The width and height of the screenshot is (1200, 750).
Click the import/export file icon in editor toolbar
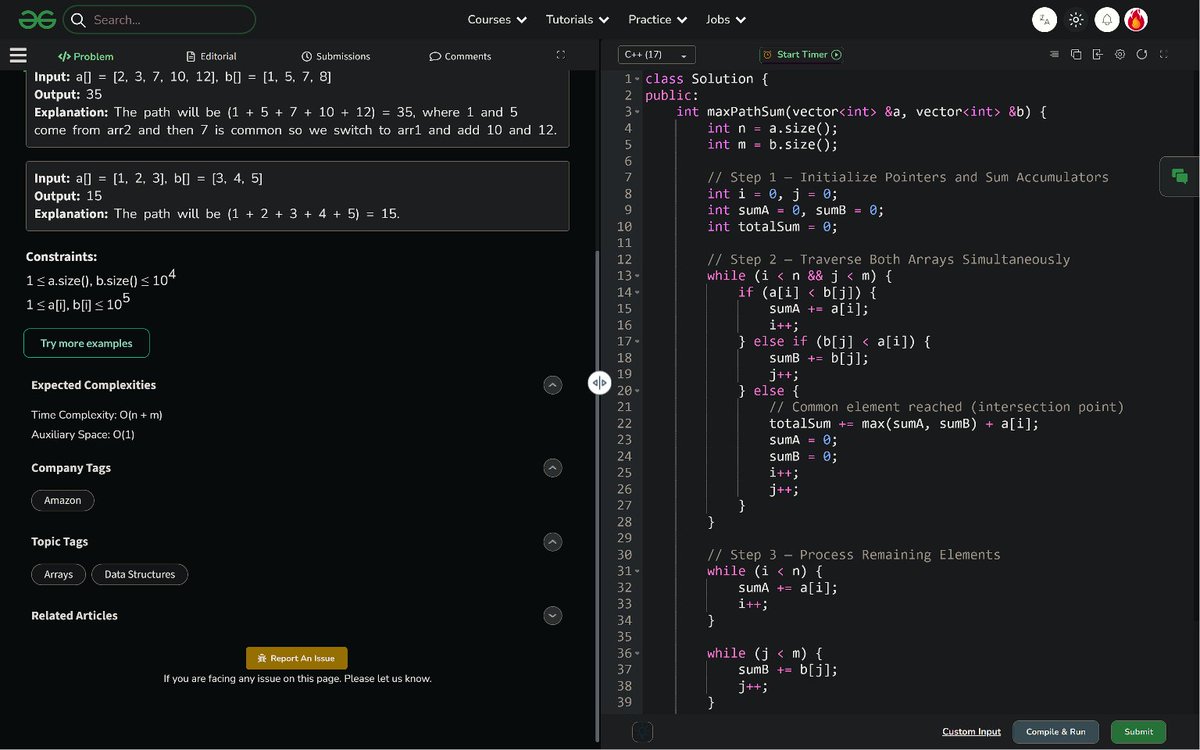pyautogui.click(x=1097, y=55)
